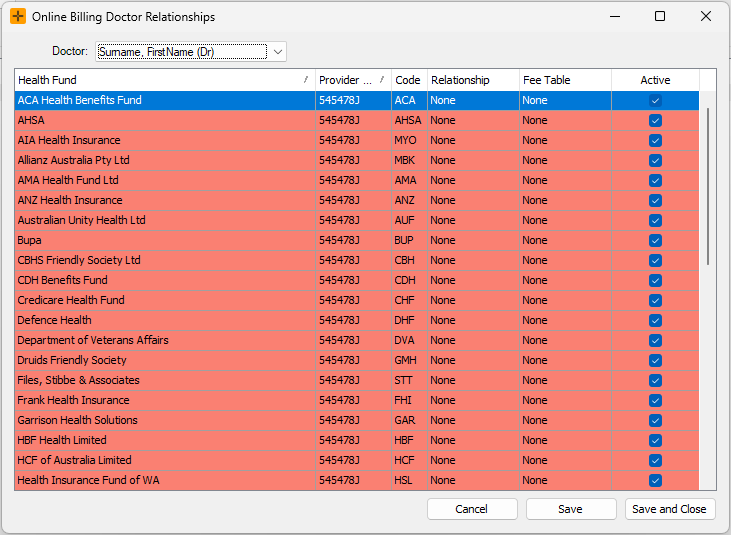Select CBHS Friendly Society Ltd row

coord(357,260)
